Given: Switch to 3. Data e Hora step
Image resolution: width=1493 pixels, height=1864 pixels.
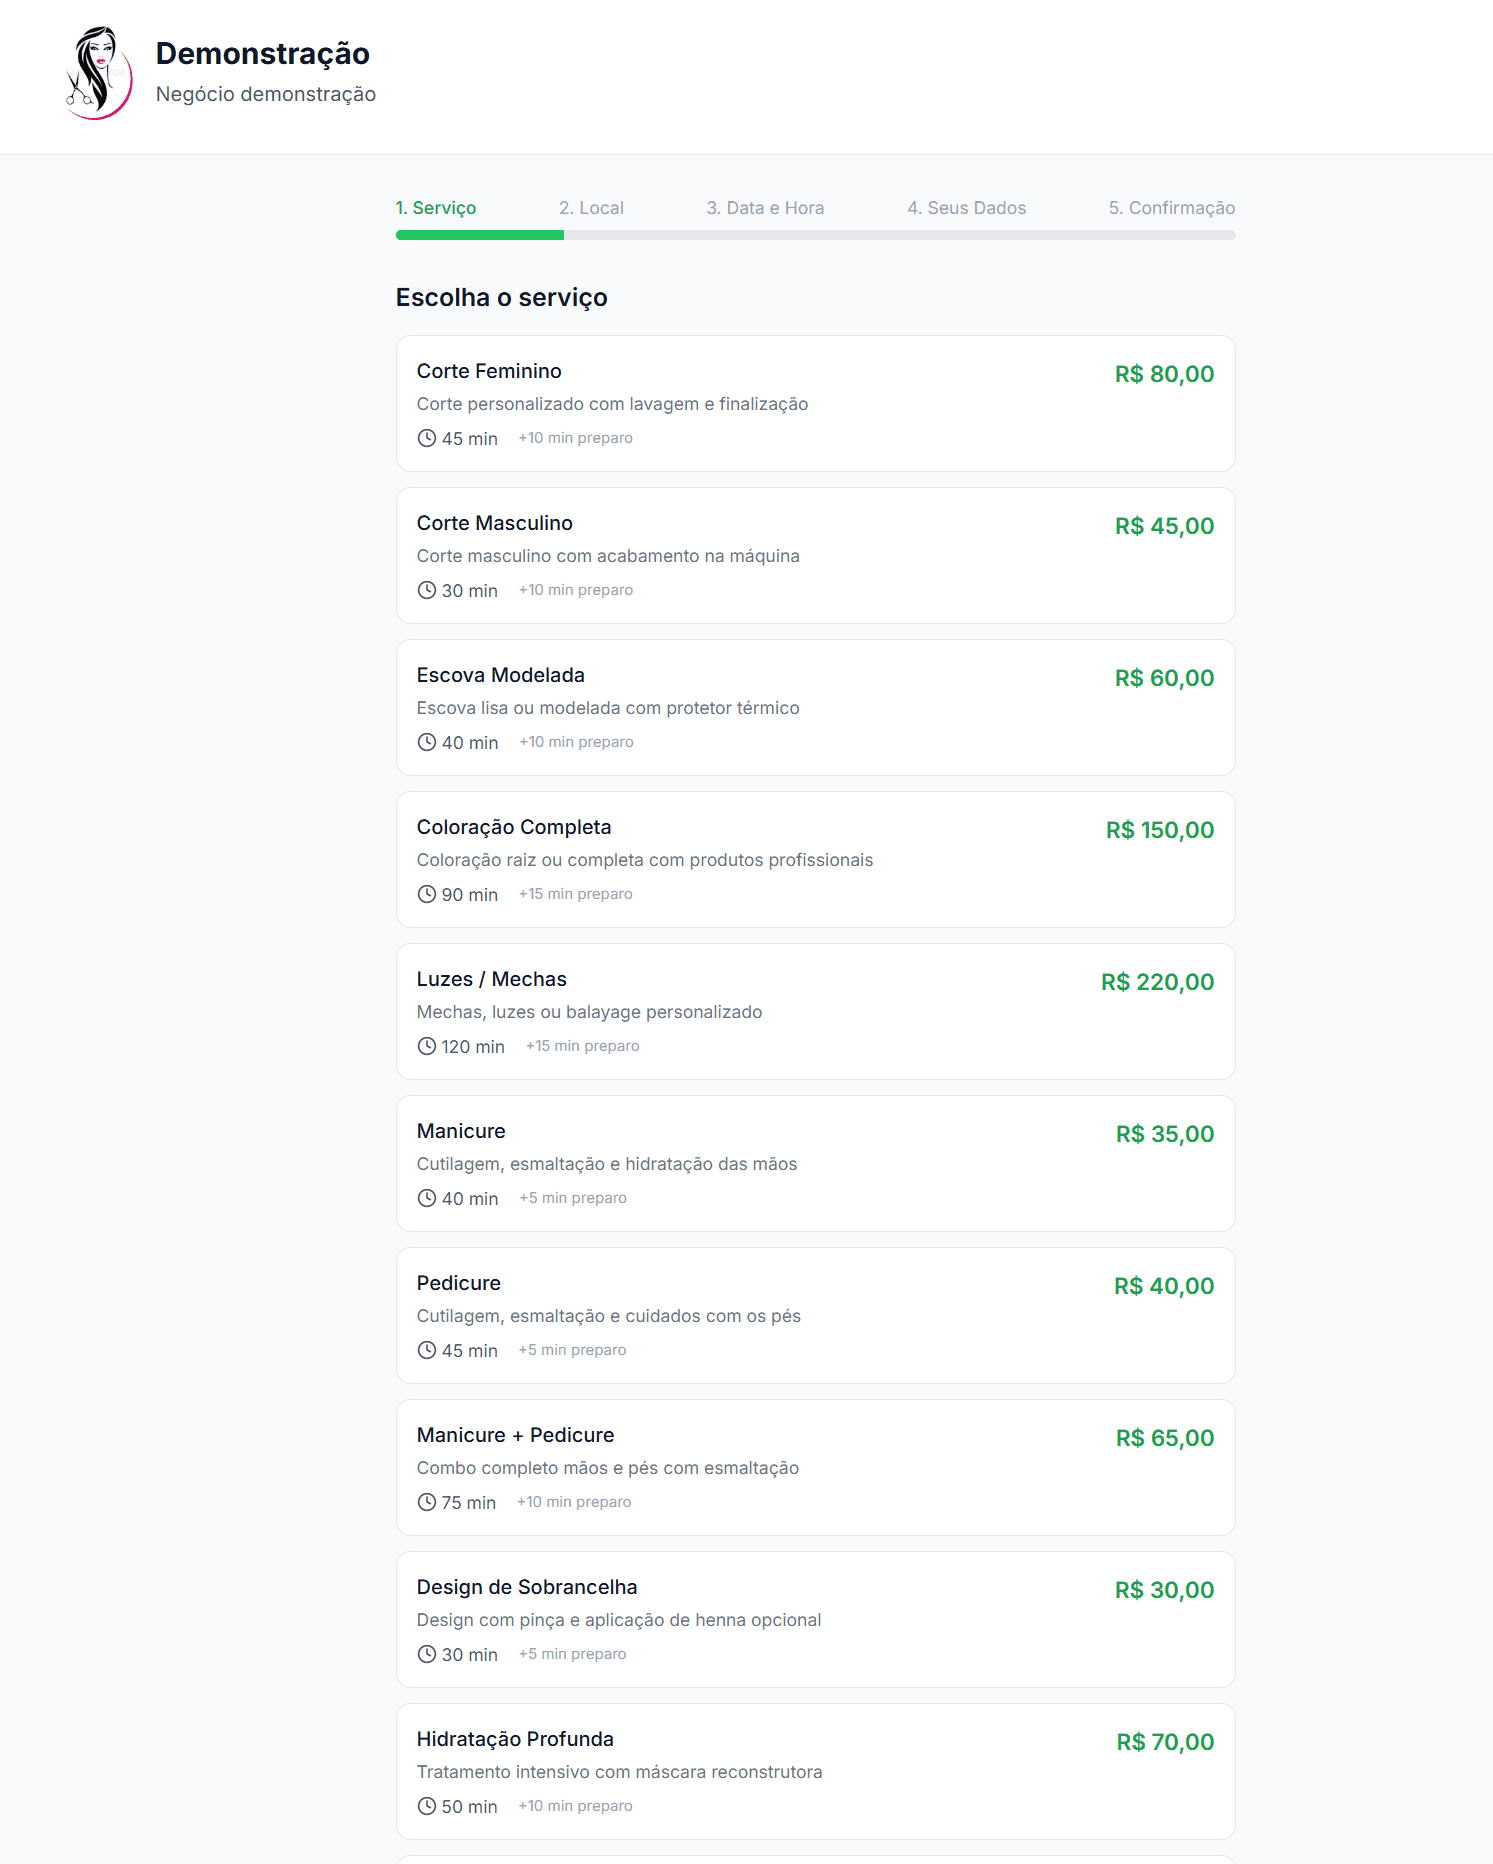Looking at the screenshot, I should [x=765, y=208].
